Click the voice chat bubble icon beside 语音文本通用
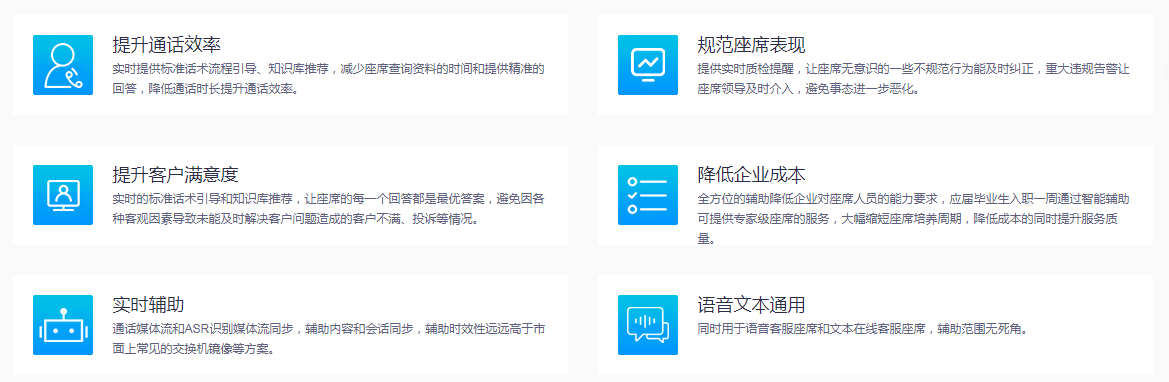1169x382 pixels. (648, 325)
